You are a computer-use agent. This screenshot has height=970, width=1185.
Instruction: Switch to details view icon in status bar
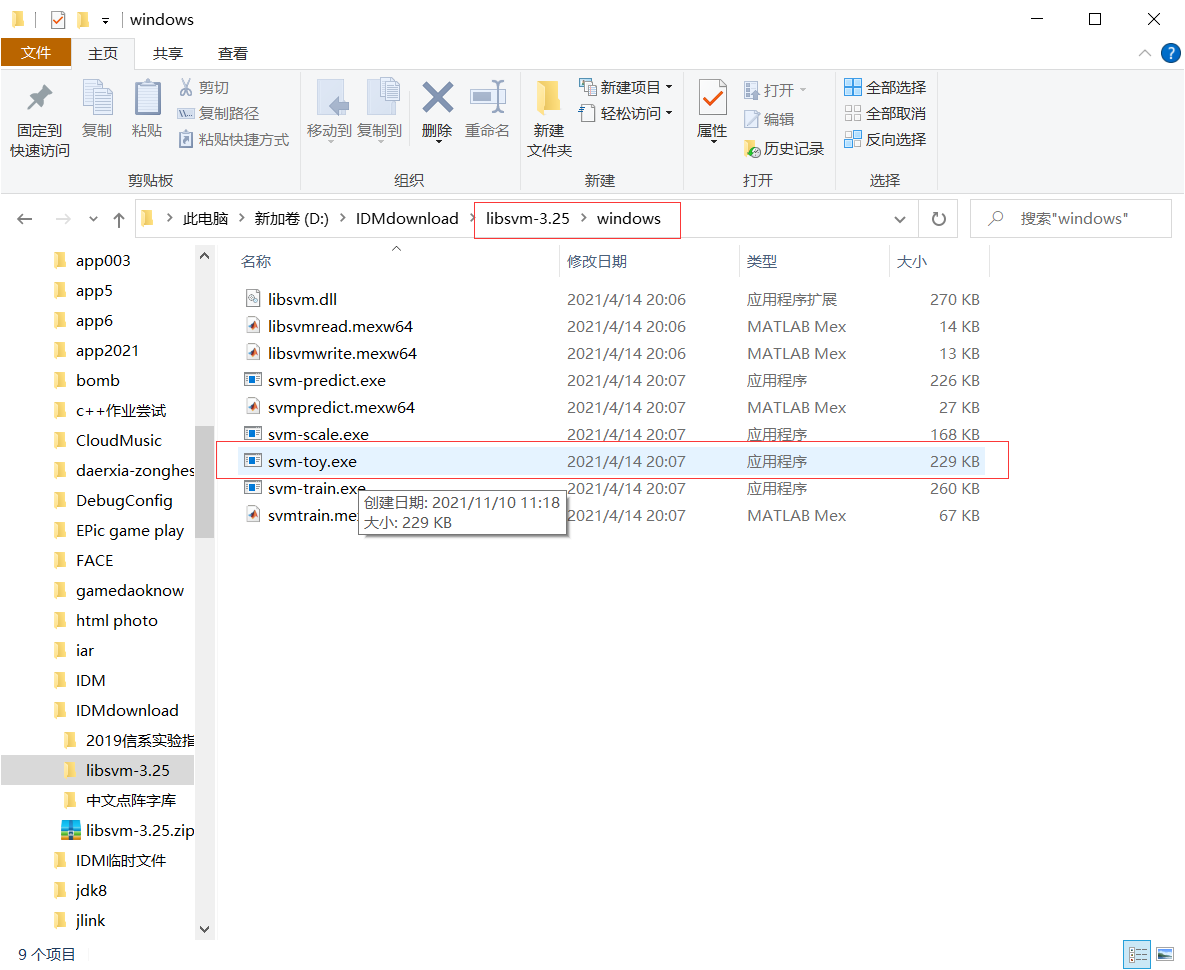pyautogui.click(x=1137, y=954)
